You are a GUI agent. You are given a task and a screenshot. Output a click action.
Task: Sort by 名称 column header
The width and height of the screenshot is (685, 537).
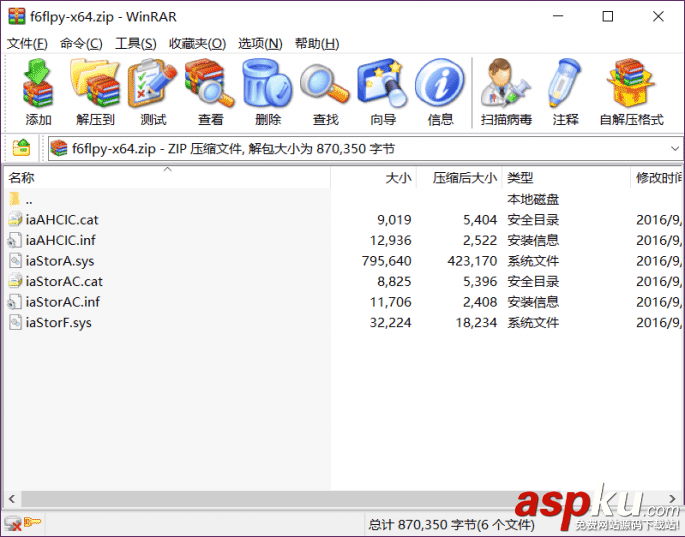point(167,177)
